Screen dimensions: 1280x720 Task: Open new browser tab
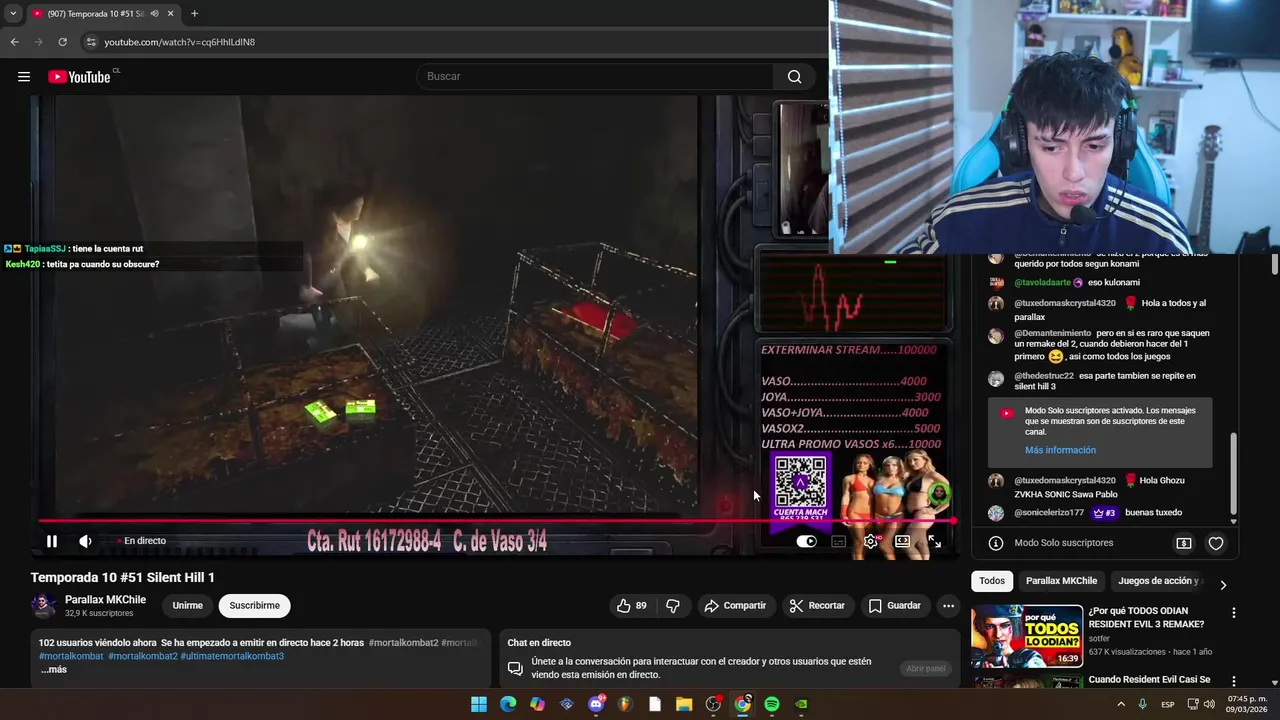click(x=194, y=14)
